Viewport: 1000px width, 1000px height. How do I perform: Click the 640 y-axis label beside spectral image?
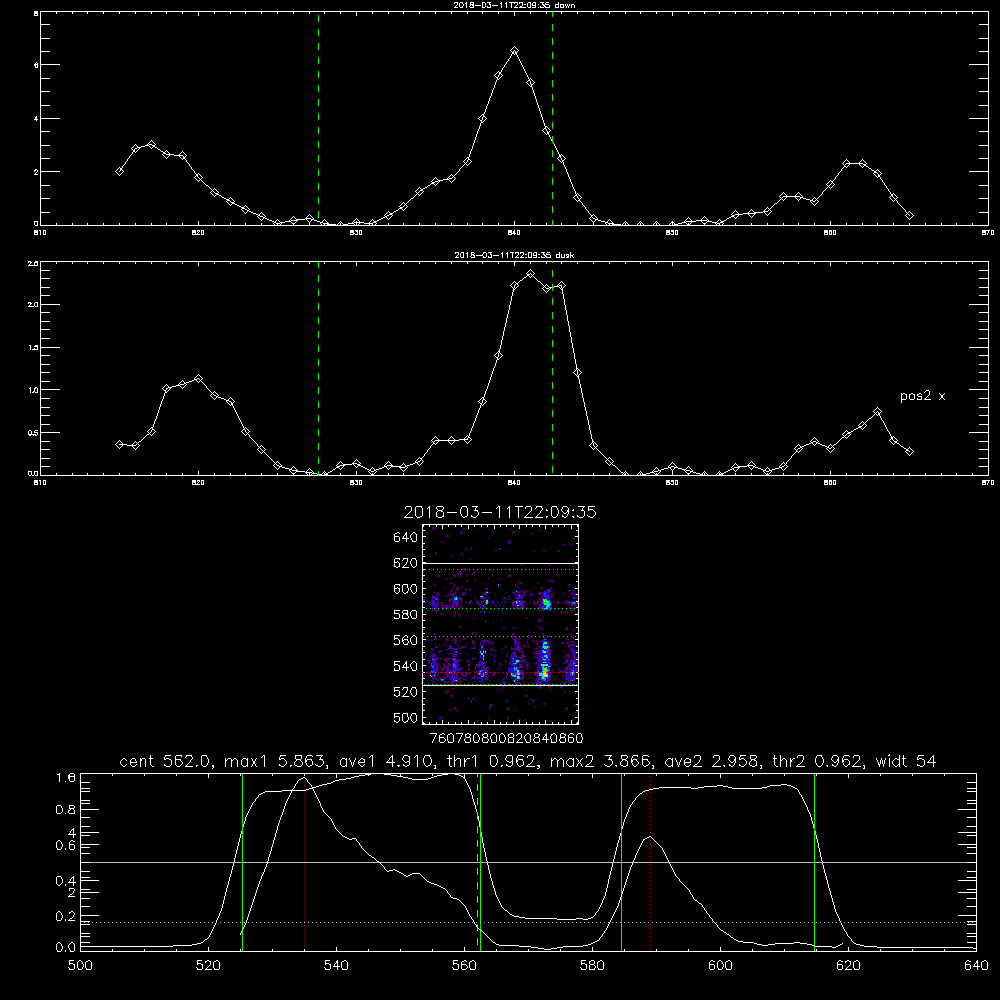(x=406, y=538)
